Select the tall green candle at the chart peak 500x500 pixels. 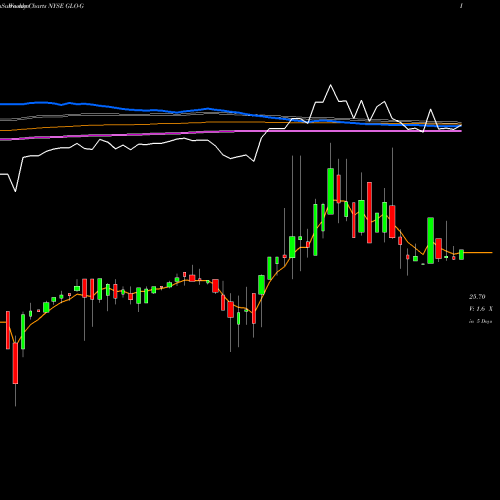click(330, 191)
